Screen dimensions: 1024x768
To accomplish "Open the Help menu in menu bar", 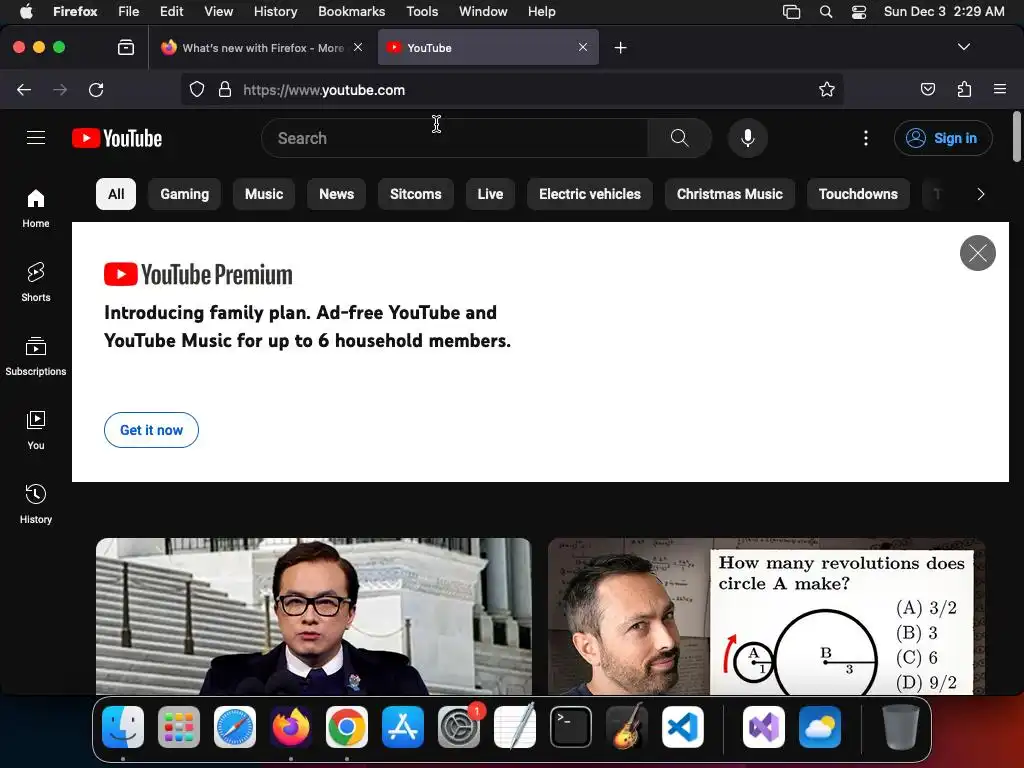I will 541,11.
